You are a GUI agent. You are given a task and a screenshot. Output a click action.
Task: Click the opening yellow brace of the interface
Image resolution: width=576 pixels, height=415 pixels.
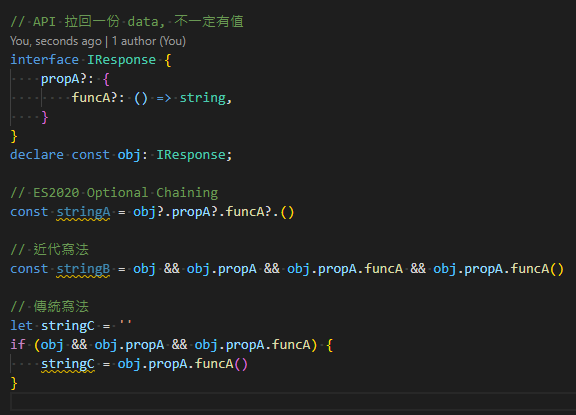click(168, 60)
